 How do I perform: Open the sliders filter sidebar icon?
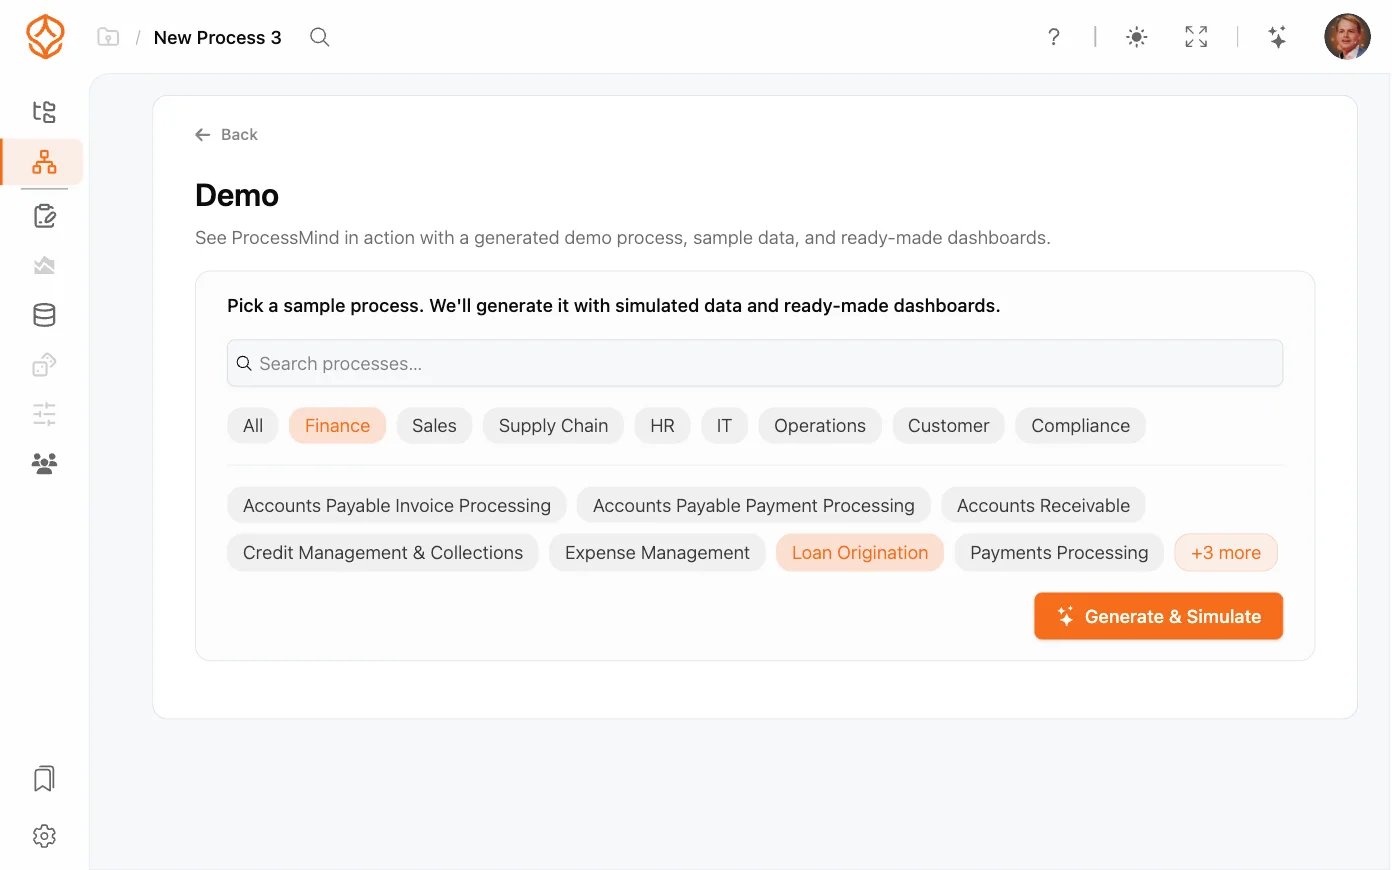[x=44, y=414]
